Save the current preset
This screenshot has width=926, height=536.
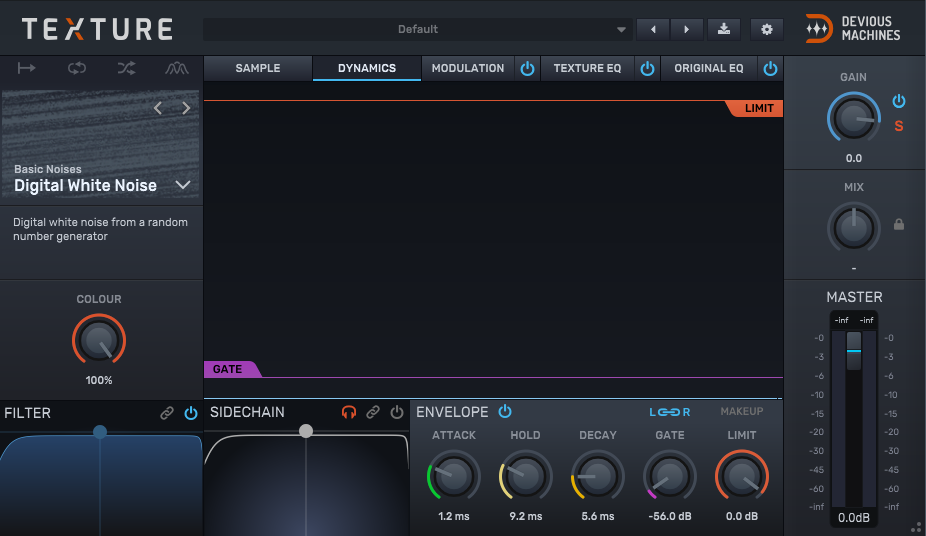coord(723,29)
